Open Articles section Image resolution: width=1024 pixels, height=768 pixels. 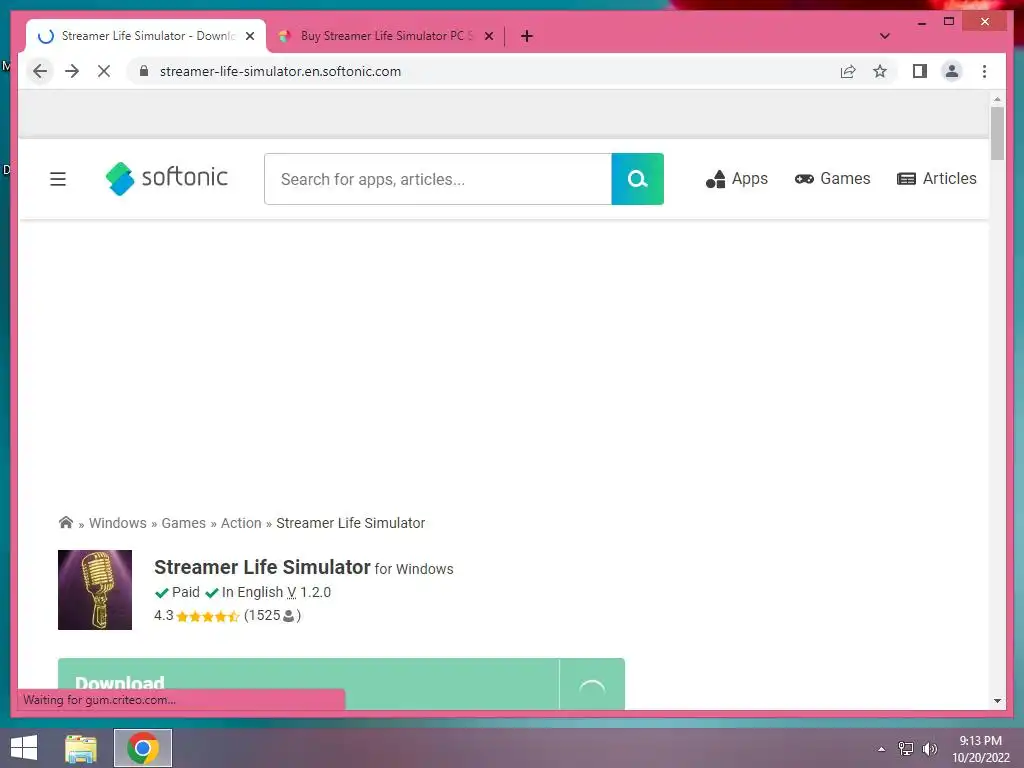(936, 178)
